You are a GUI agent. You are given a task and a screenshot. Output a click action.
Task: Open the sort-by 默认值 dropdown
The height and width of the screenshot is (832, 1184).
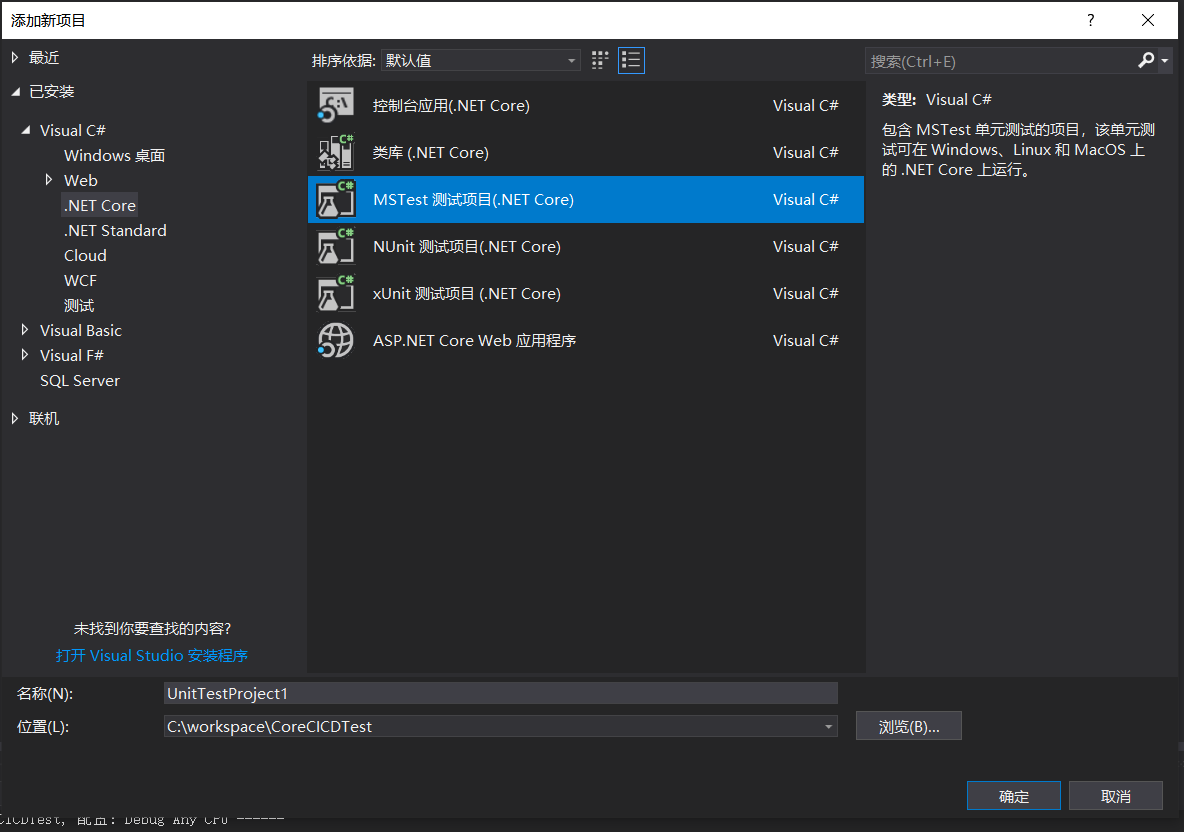[x=481, y=61]
